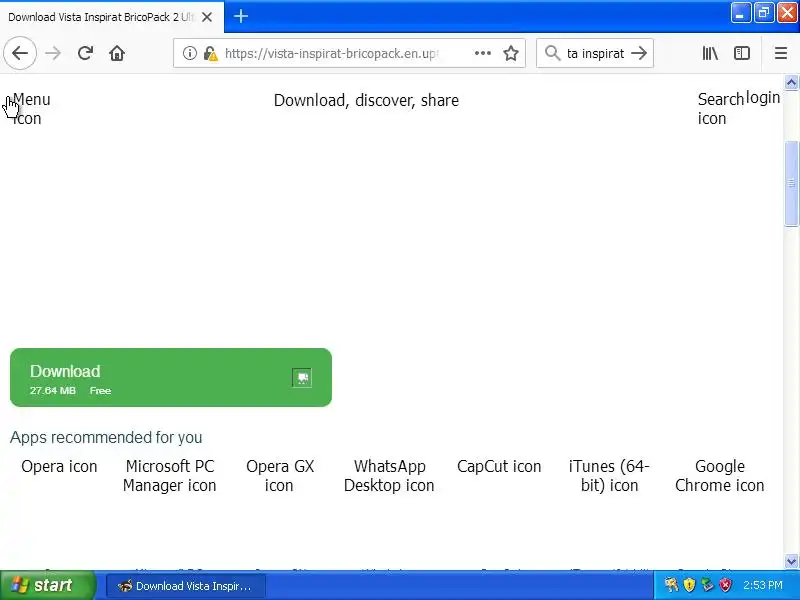Show site information icon in address bar

189,53
